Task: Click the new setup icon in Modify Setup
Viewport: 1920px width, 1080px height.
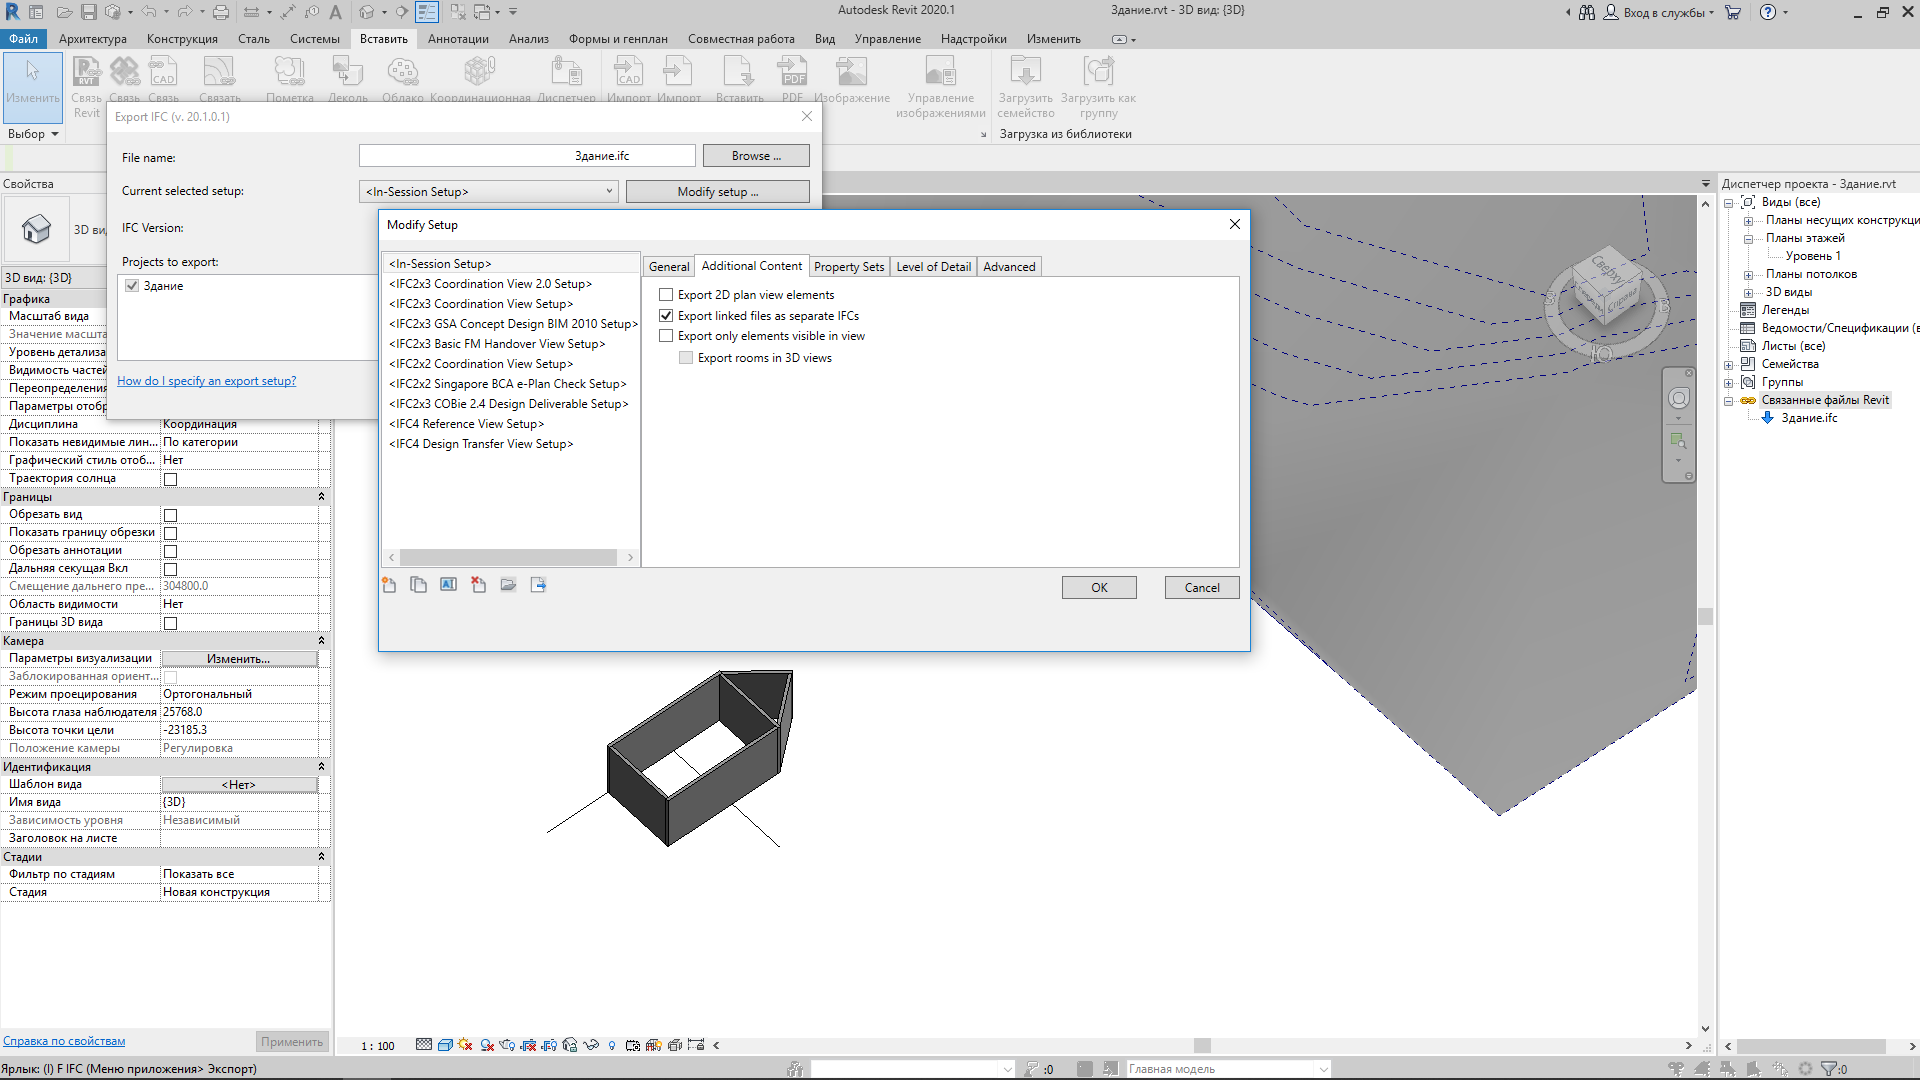Action: tap(390, 584)
